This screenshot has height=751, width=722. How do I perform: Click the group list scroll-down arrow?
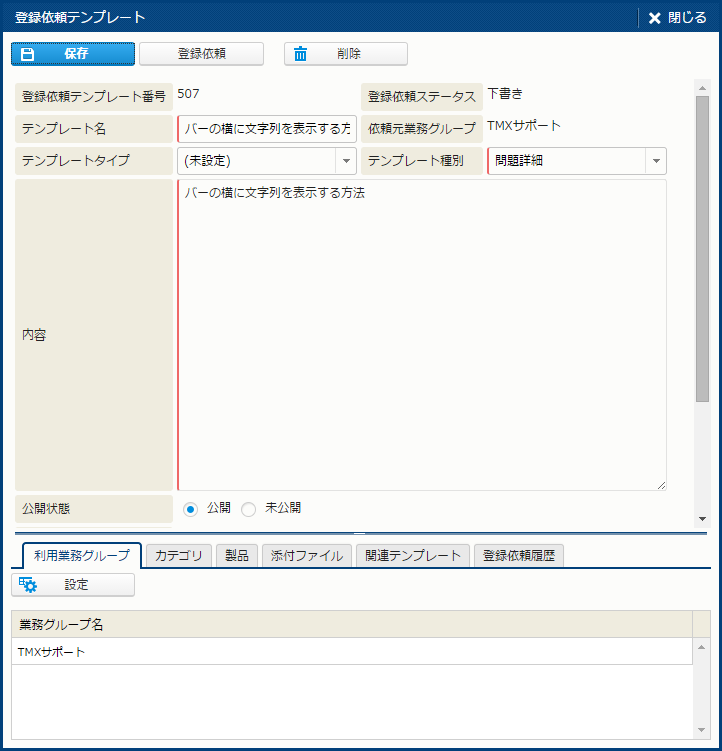[702, 731]
